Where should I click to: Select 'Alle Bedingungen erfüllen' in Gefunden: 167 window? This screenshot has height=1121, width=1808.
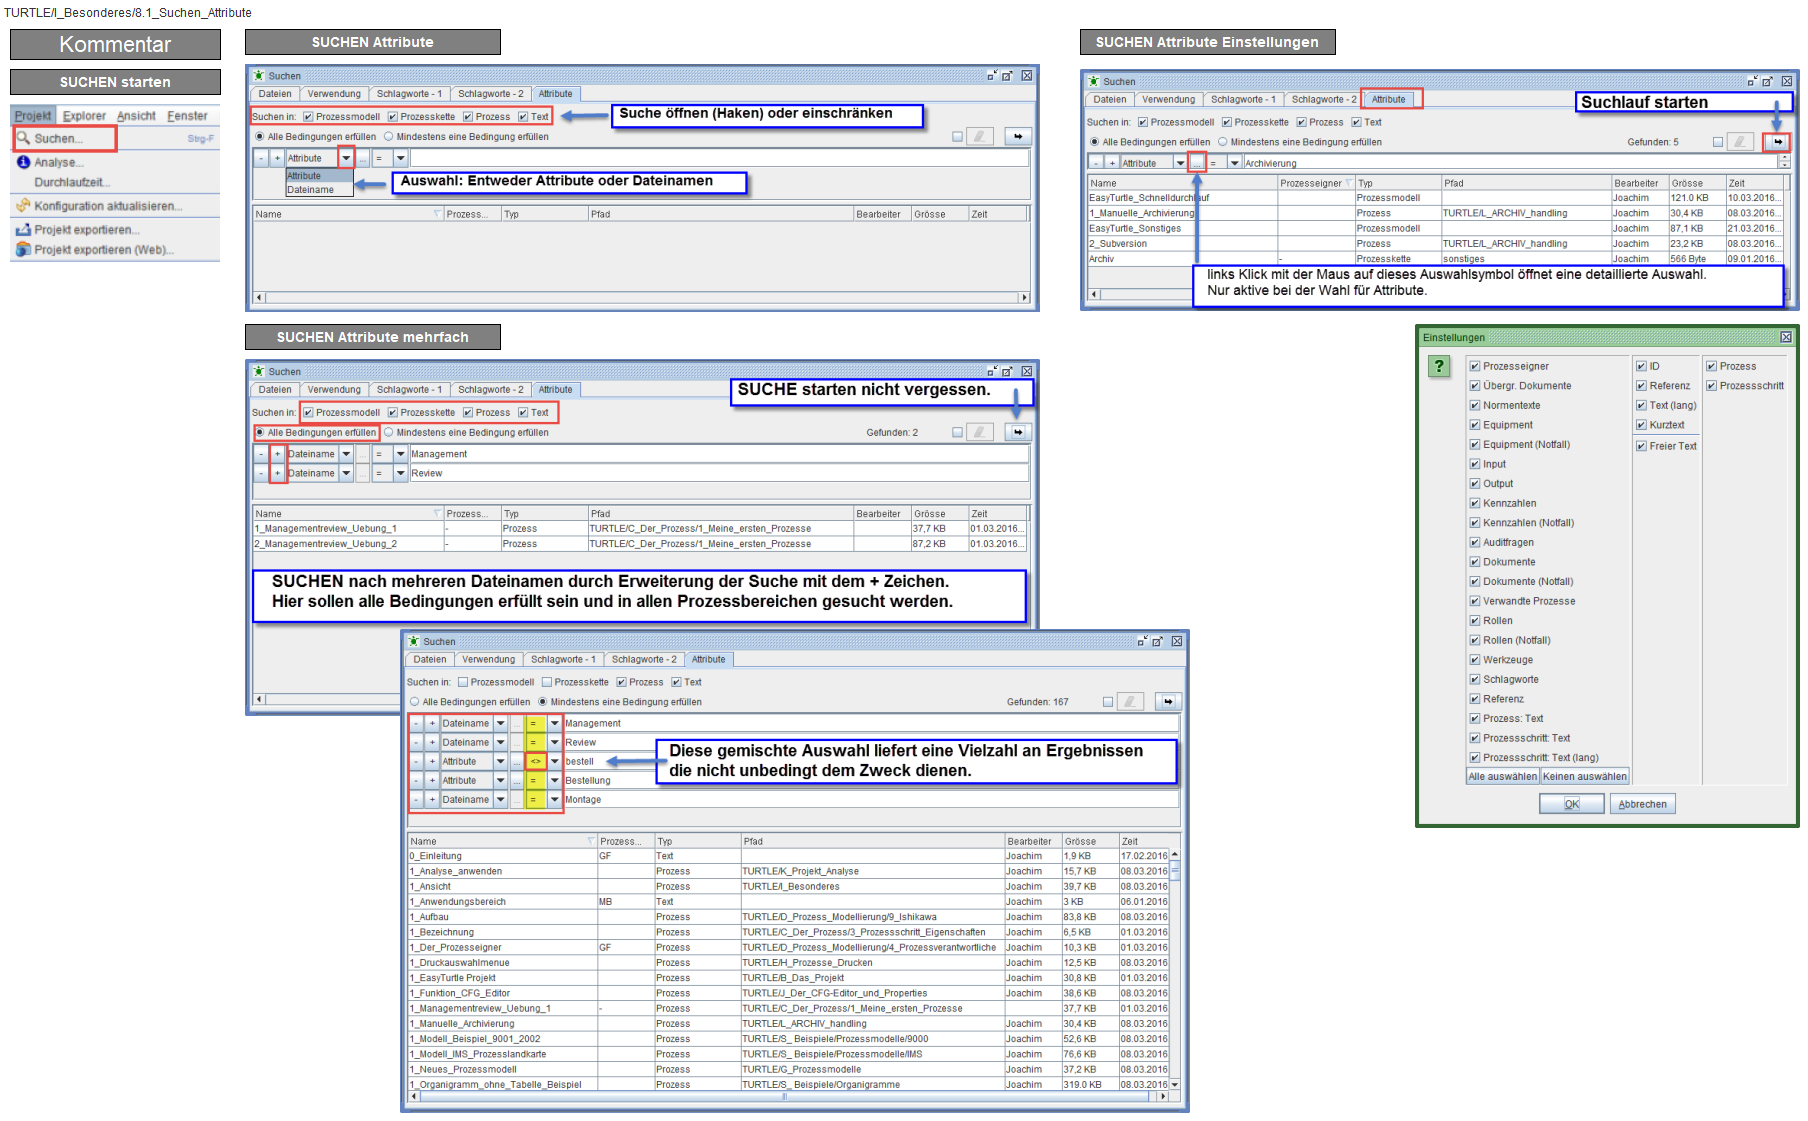[414, 702]
